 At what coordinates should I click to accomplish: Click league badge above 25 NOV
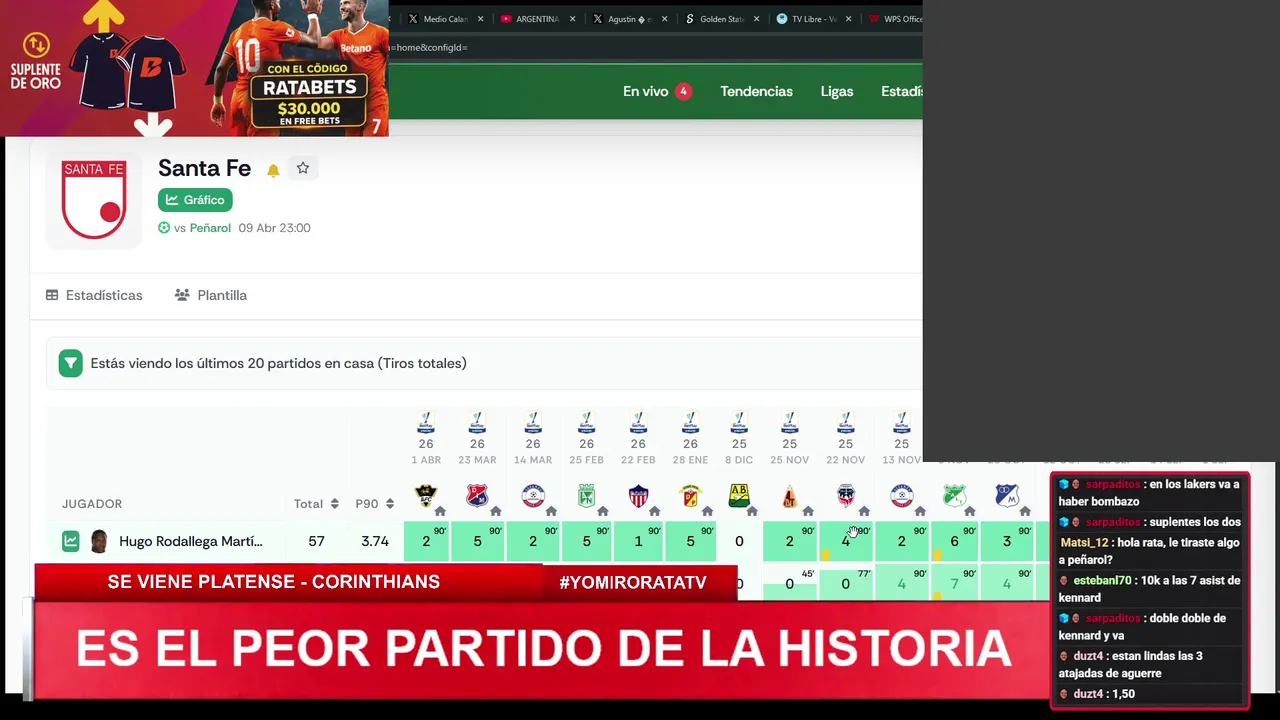tap(790, 422)
